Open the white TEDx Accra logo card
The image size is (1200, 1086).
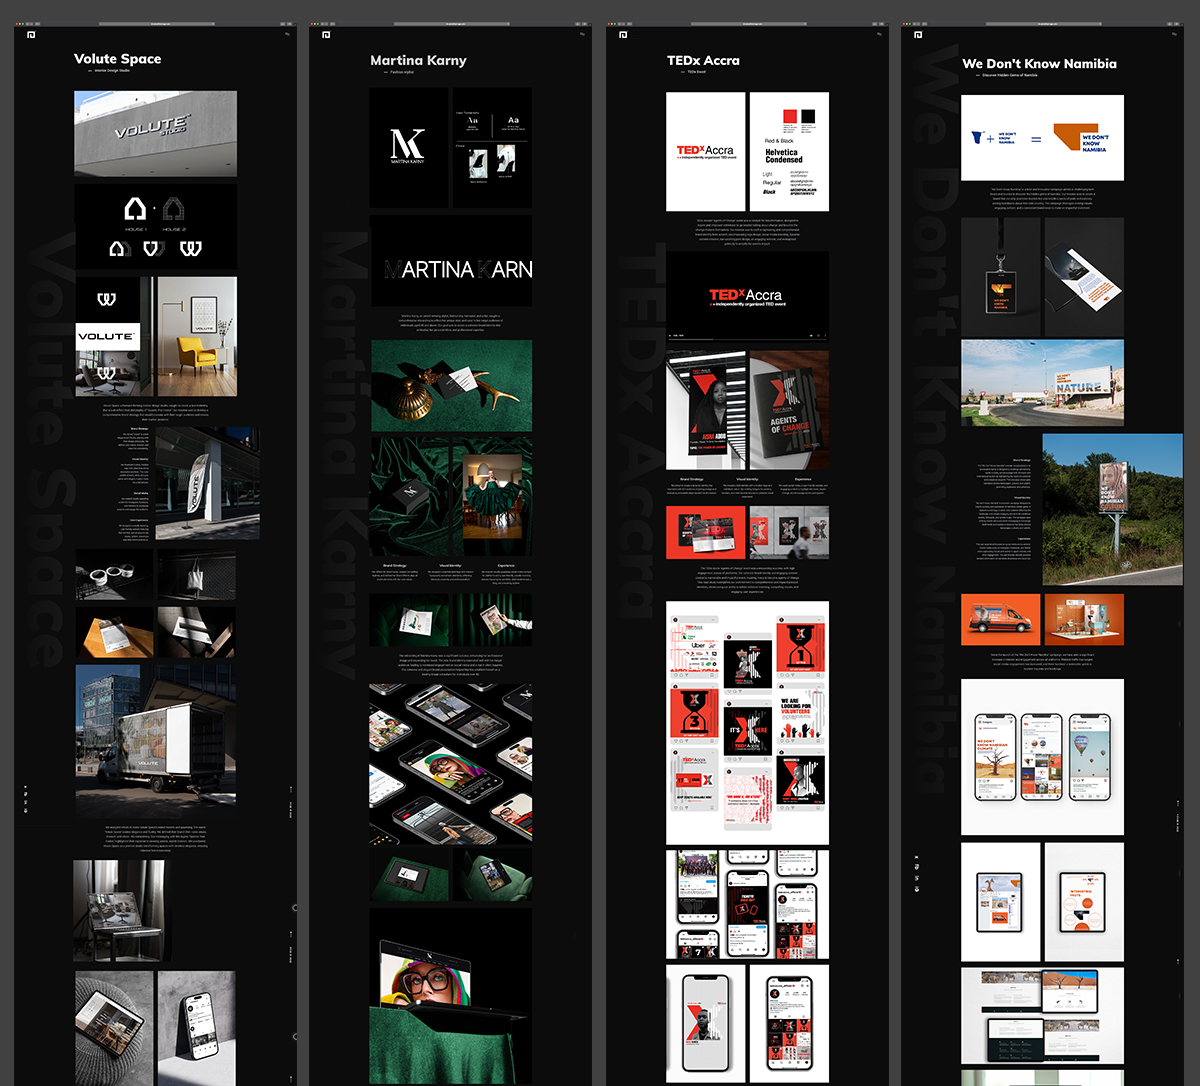coord(706,152)
